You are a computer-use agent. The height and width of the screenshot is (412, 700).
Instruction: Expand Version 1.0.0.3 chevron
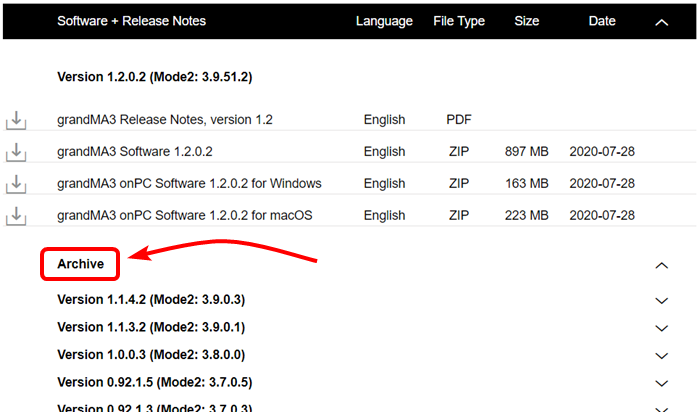tap(661, 355)
